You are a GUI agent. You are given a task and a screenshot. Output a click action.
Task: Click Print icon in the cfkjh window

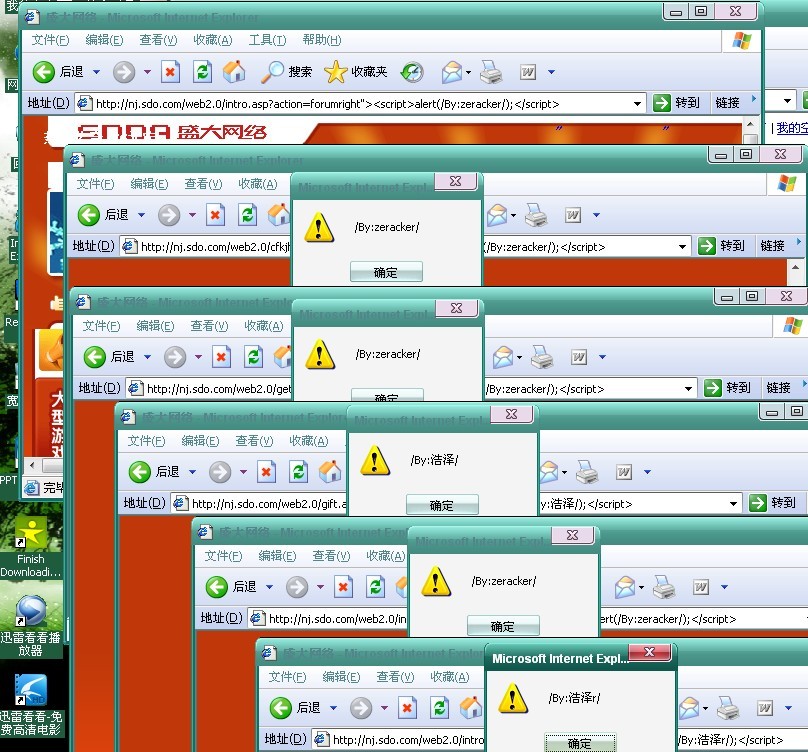(x=536, y=215)
